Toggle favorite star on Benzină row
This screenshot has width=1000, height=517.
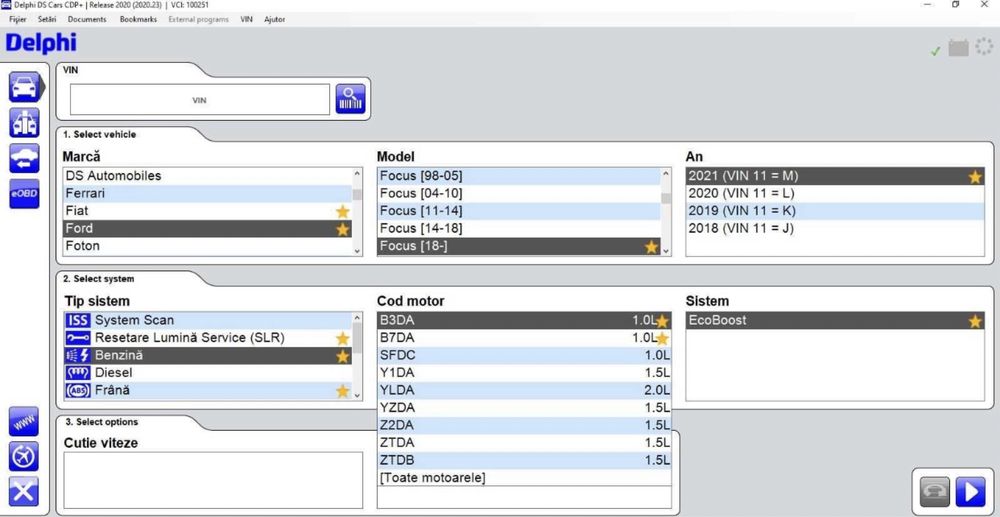[342, 356]
